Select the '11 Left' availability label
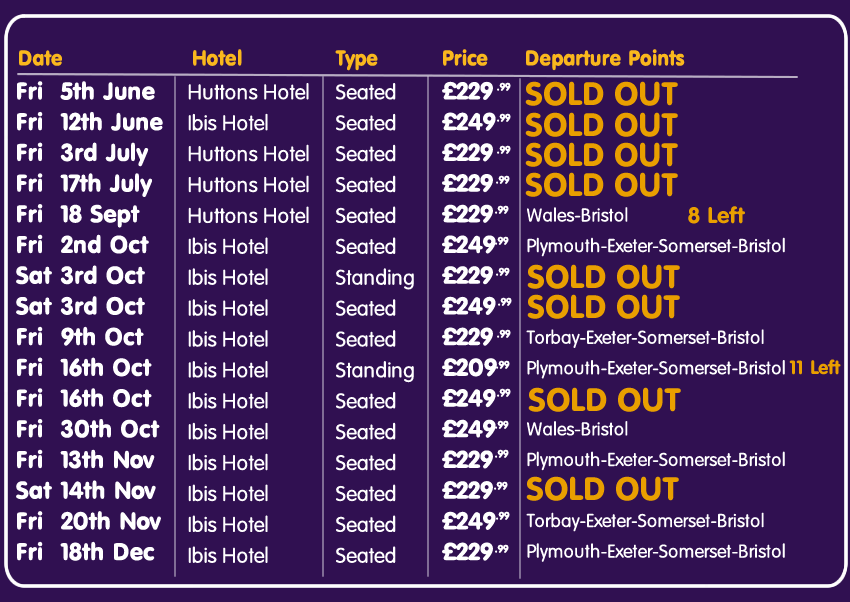Screen dimensions: 850x602 814,368
